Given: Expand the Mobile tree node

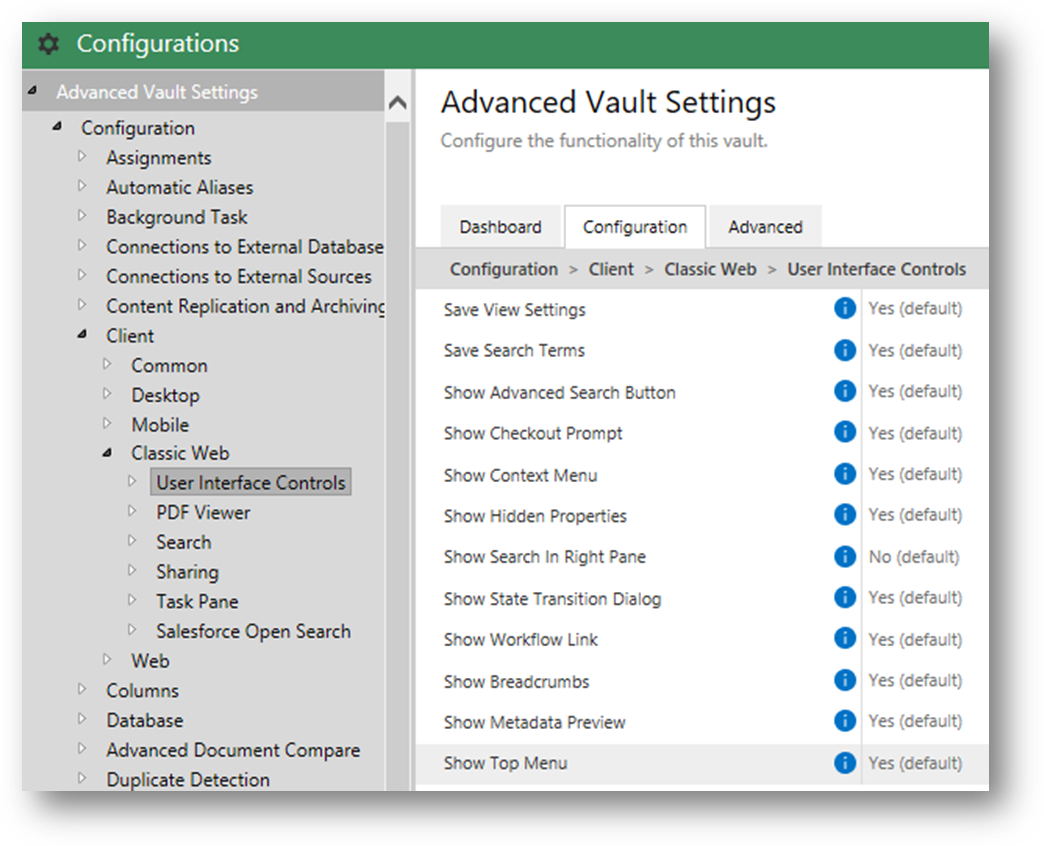Looking at the screenshot, I should point(107,423).
